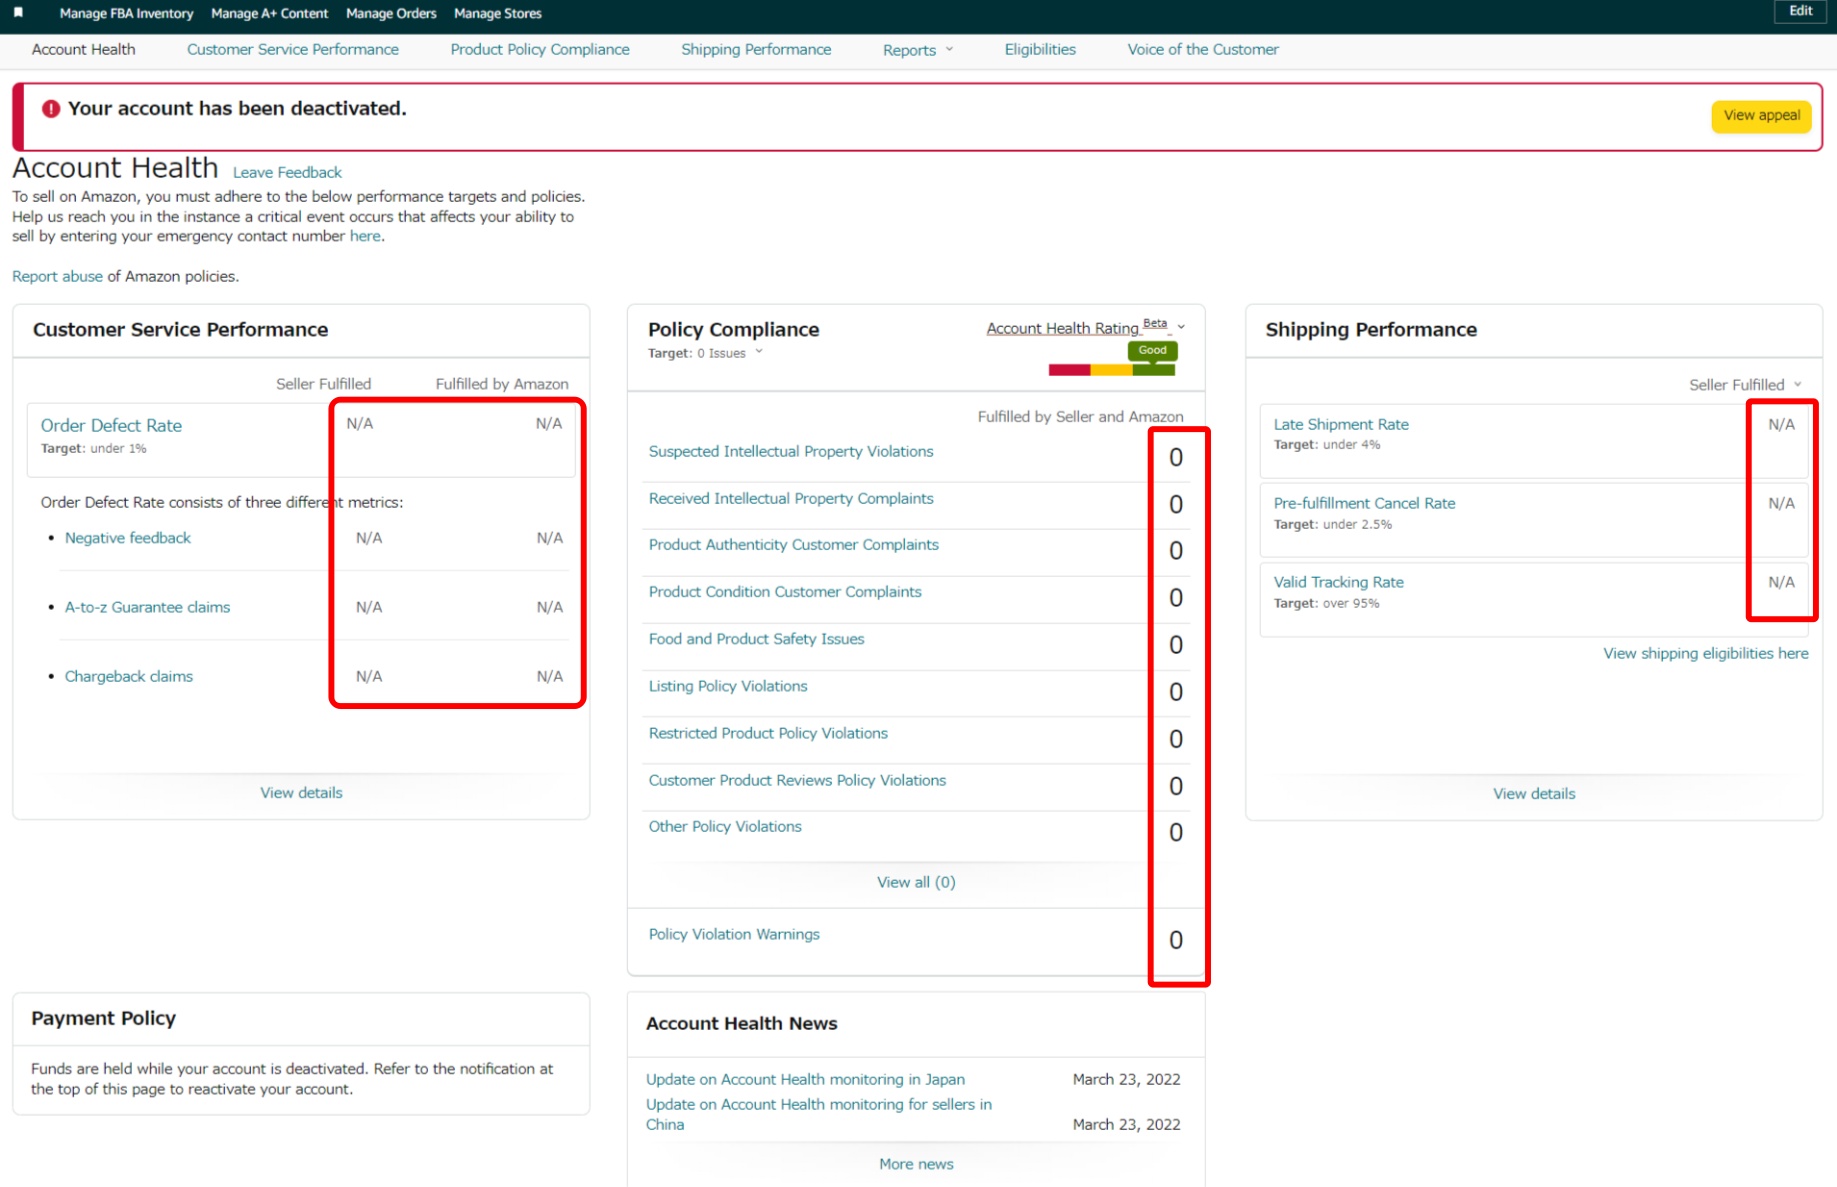
Task: Open Restricted Product Policy Violations
Action: (x=768, y=733)
